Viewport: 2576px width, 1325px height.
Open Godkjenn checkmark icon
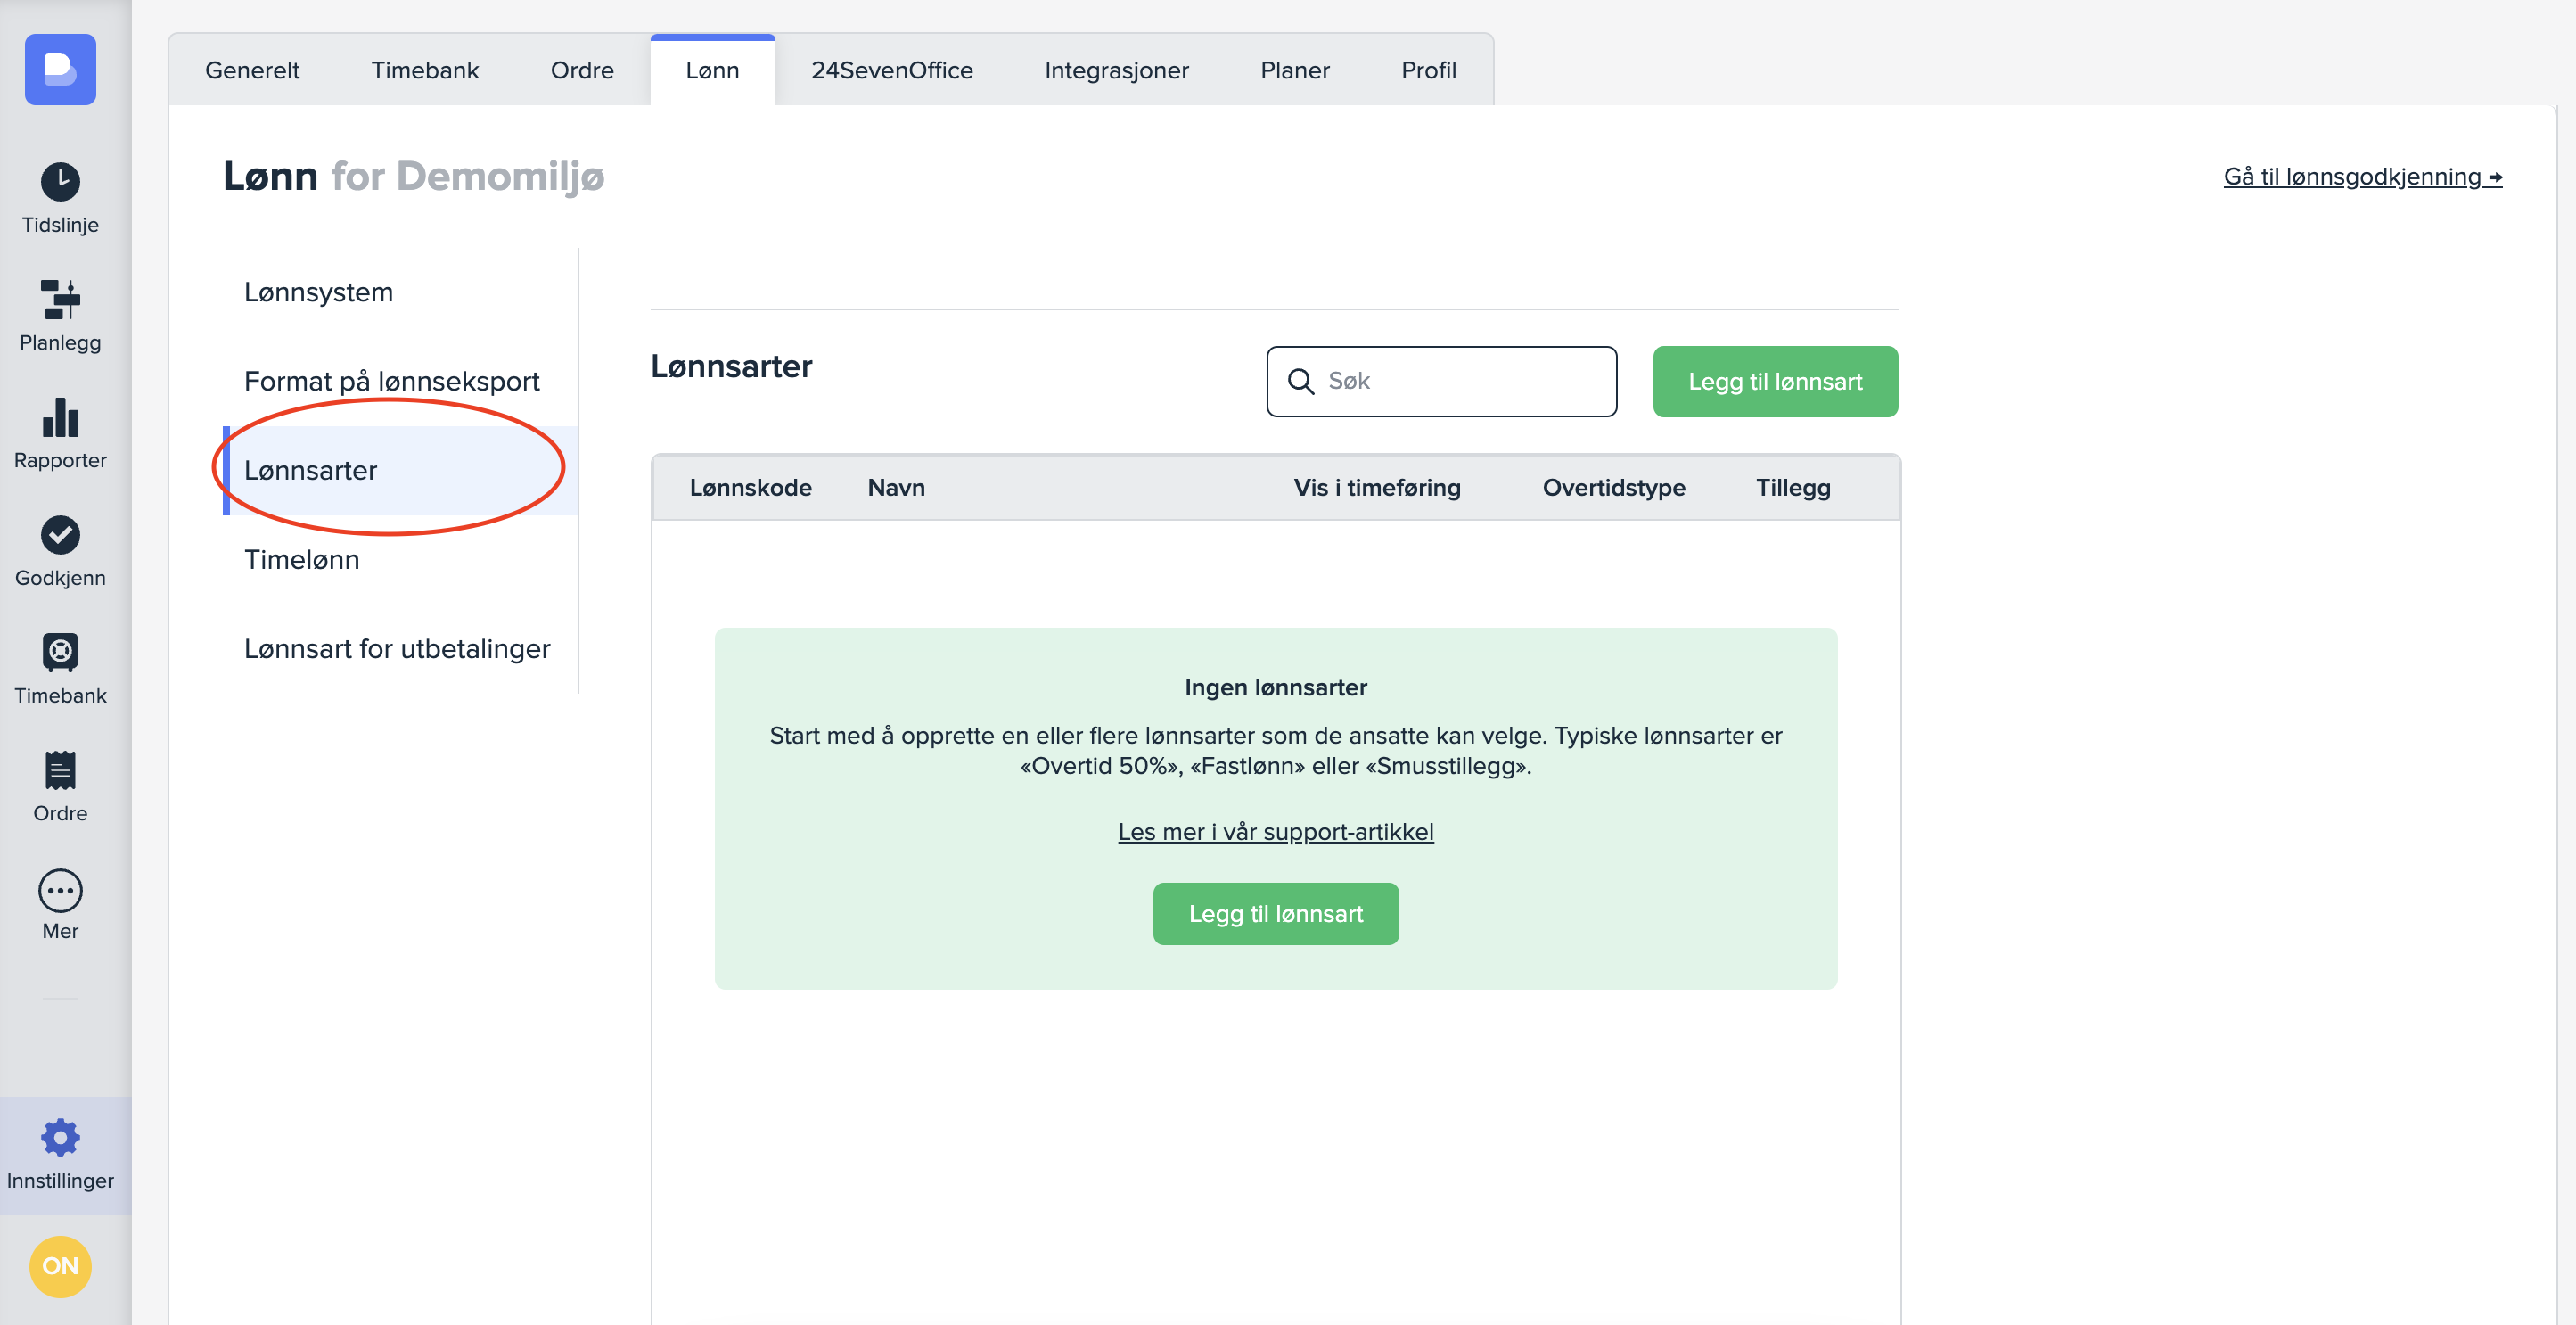pos(60,535)
